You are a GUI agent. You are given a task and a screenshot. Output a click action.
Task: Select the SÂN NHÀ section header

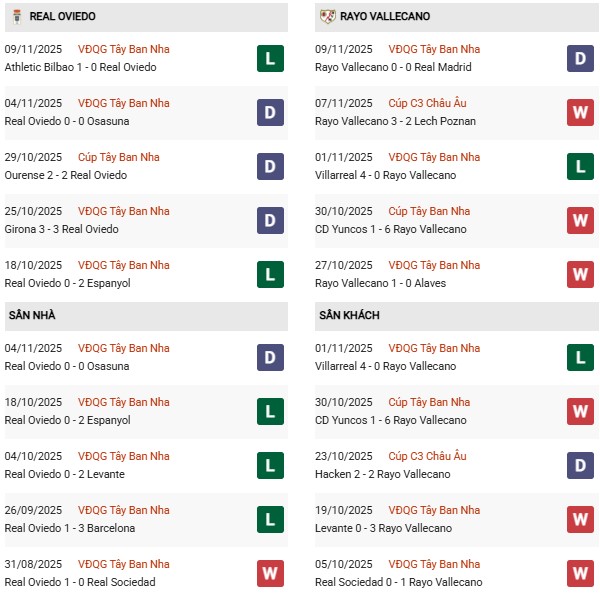[x=33, y=315]
